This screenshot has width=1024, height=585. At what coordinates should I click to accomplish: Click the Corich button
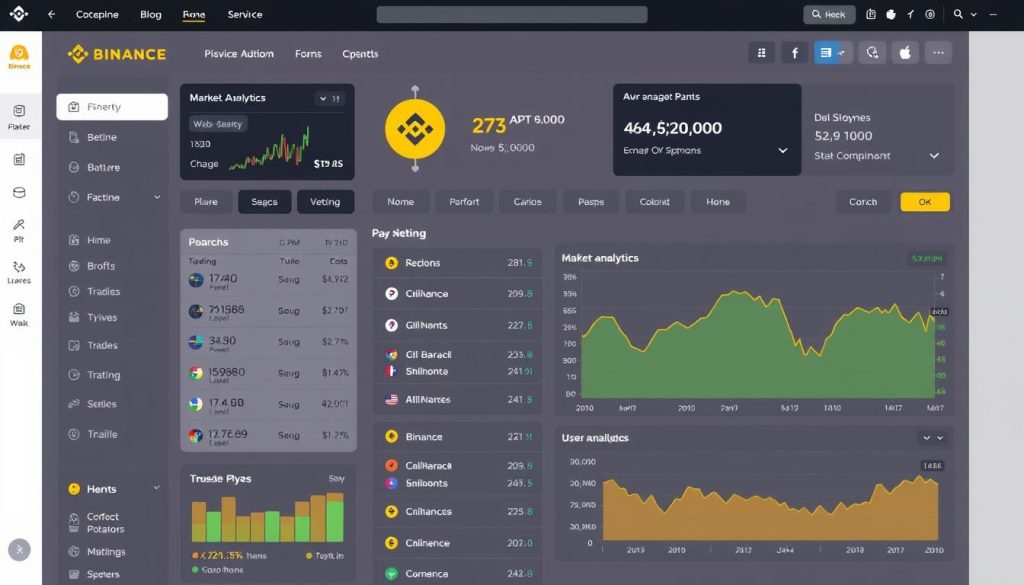(863, 202)
